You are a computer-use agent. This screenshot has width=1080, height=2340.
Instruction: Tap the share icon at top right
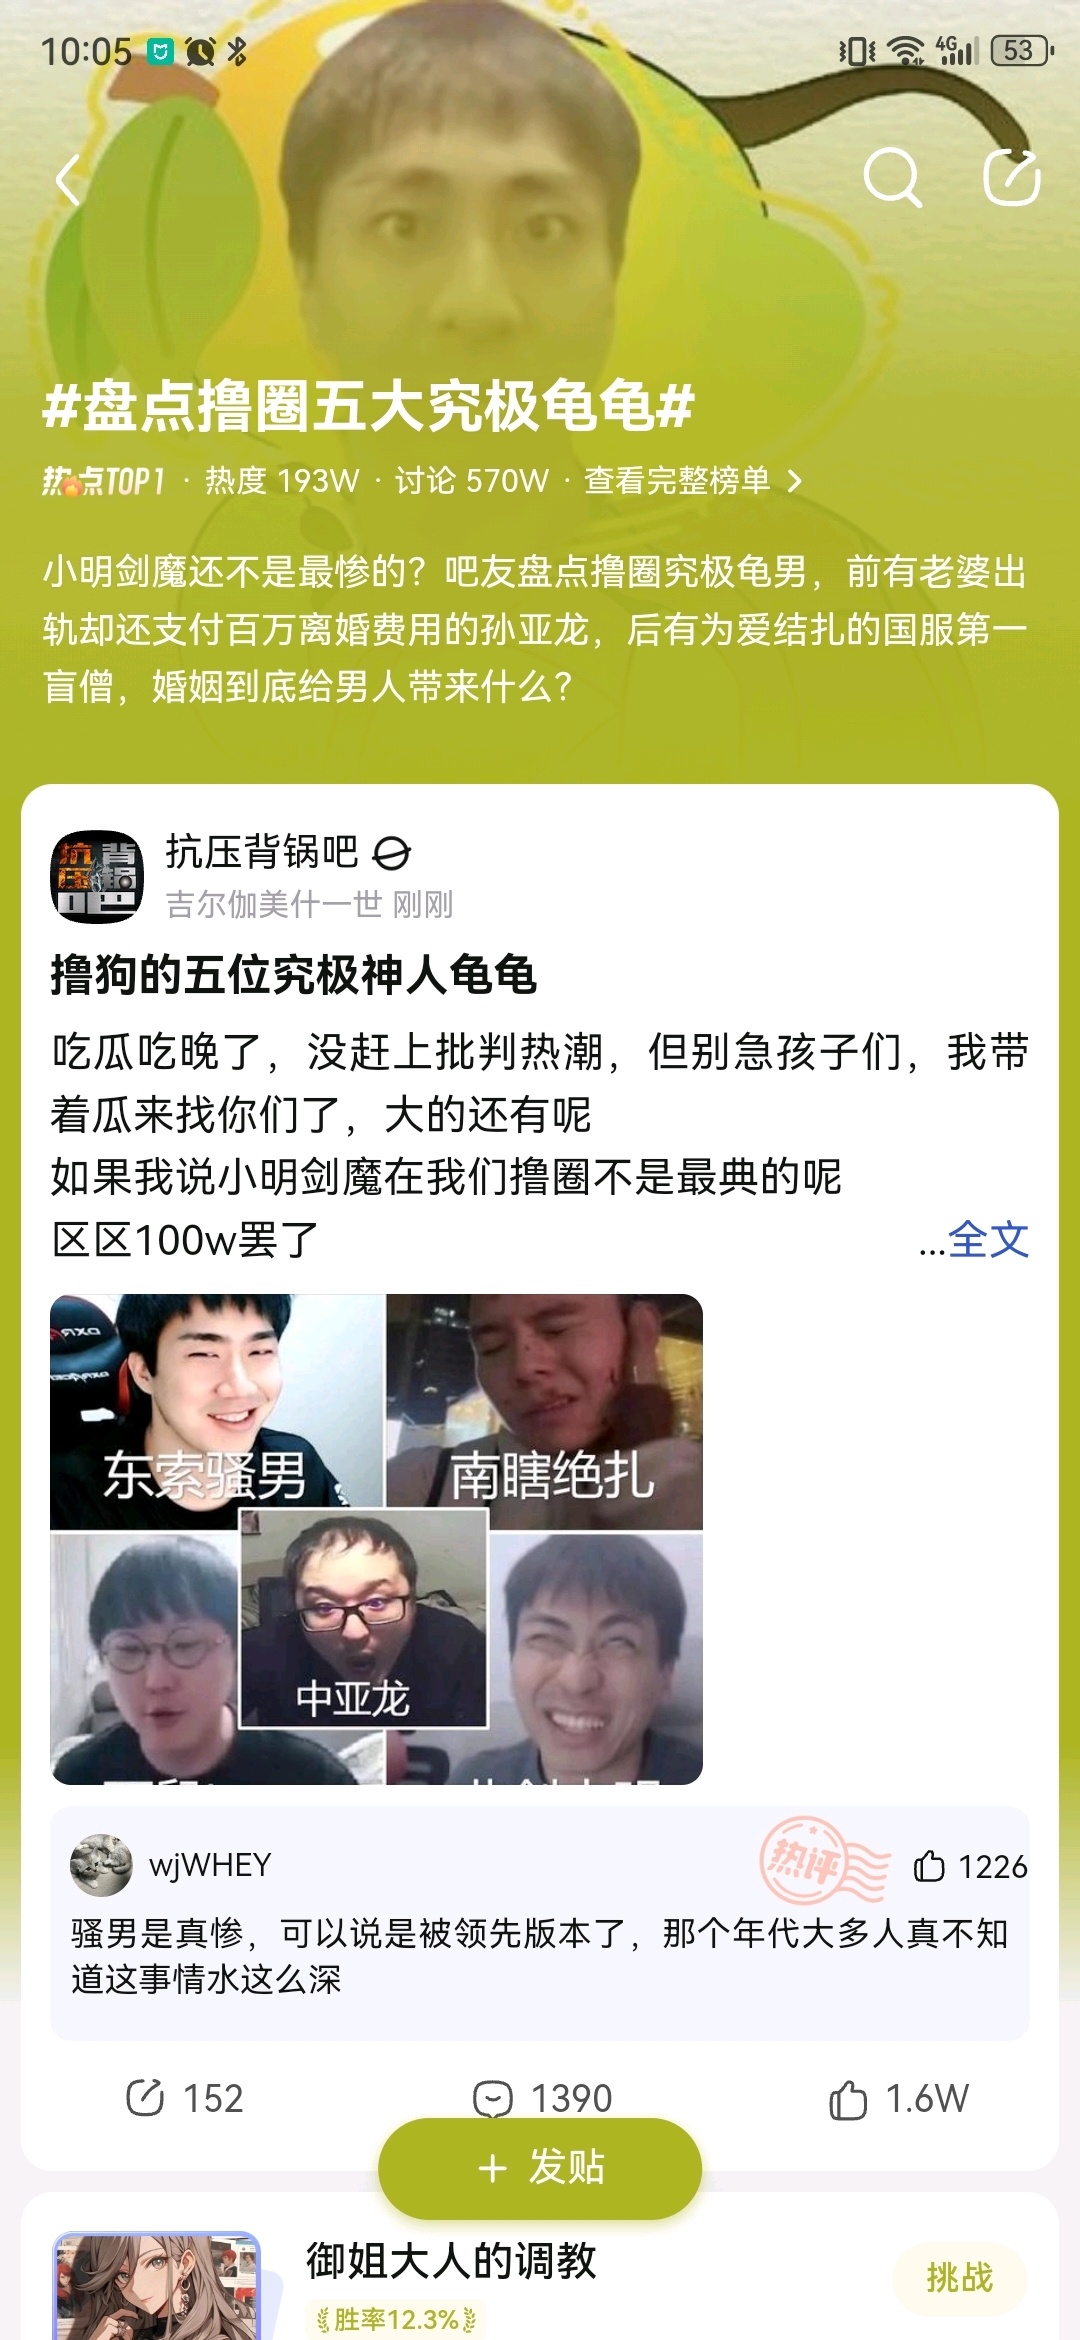(x=1012, y=177)
